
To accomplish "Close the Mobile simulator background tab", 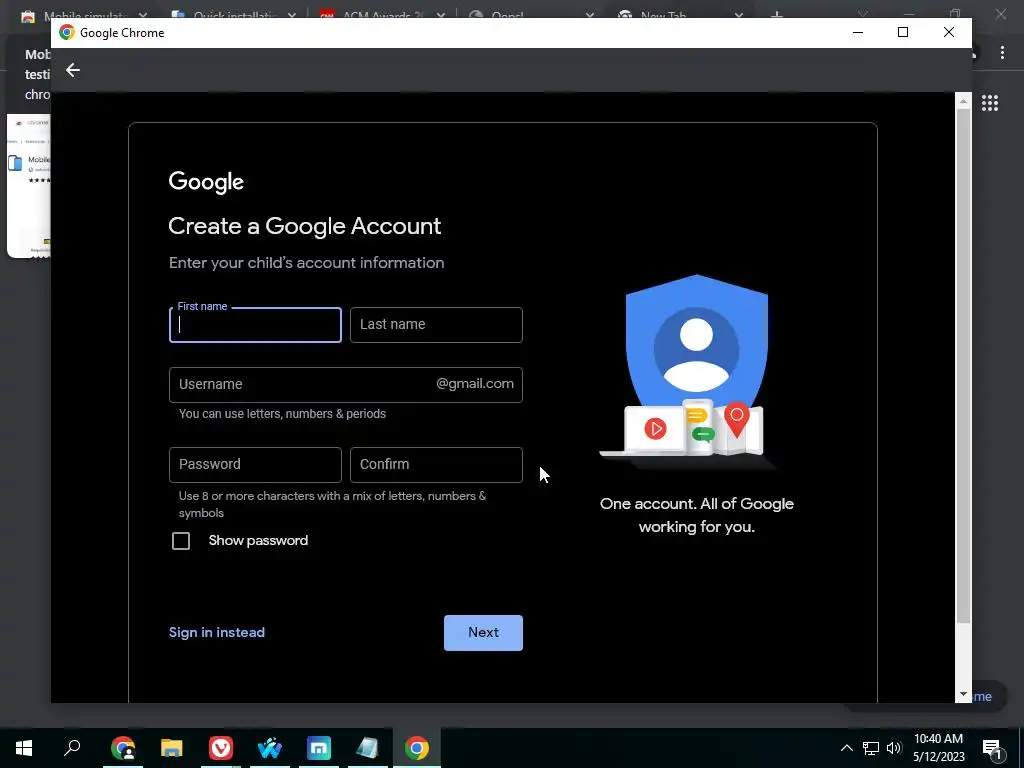I will coord(143,14).
